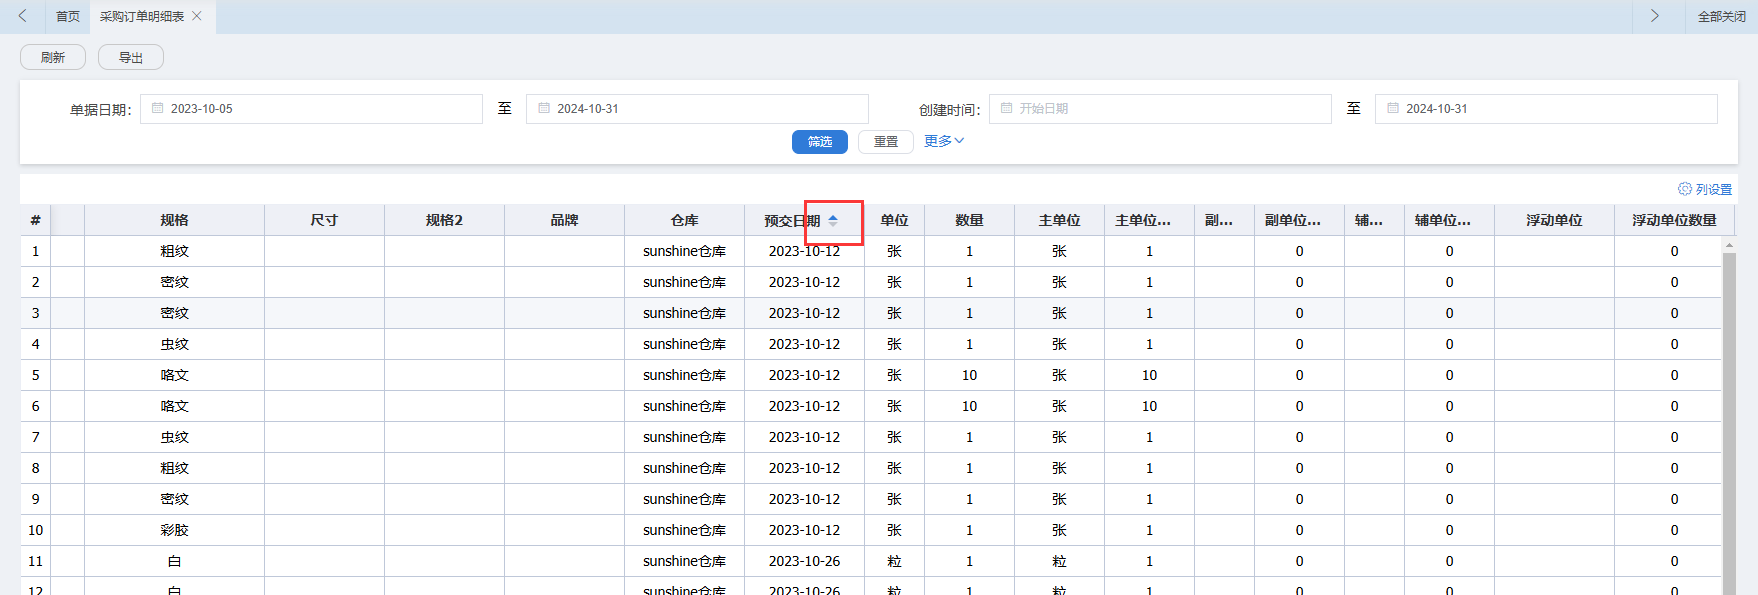Click the left tab-scroll arrow
The width and height of the screenshot is (1758, 595).
22,16
